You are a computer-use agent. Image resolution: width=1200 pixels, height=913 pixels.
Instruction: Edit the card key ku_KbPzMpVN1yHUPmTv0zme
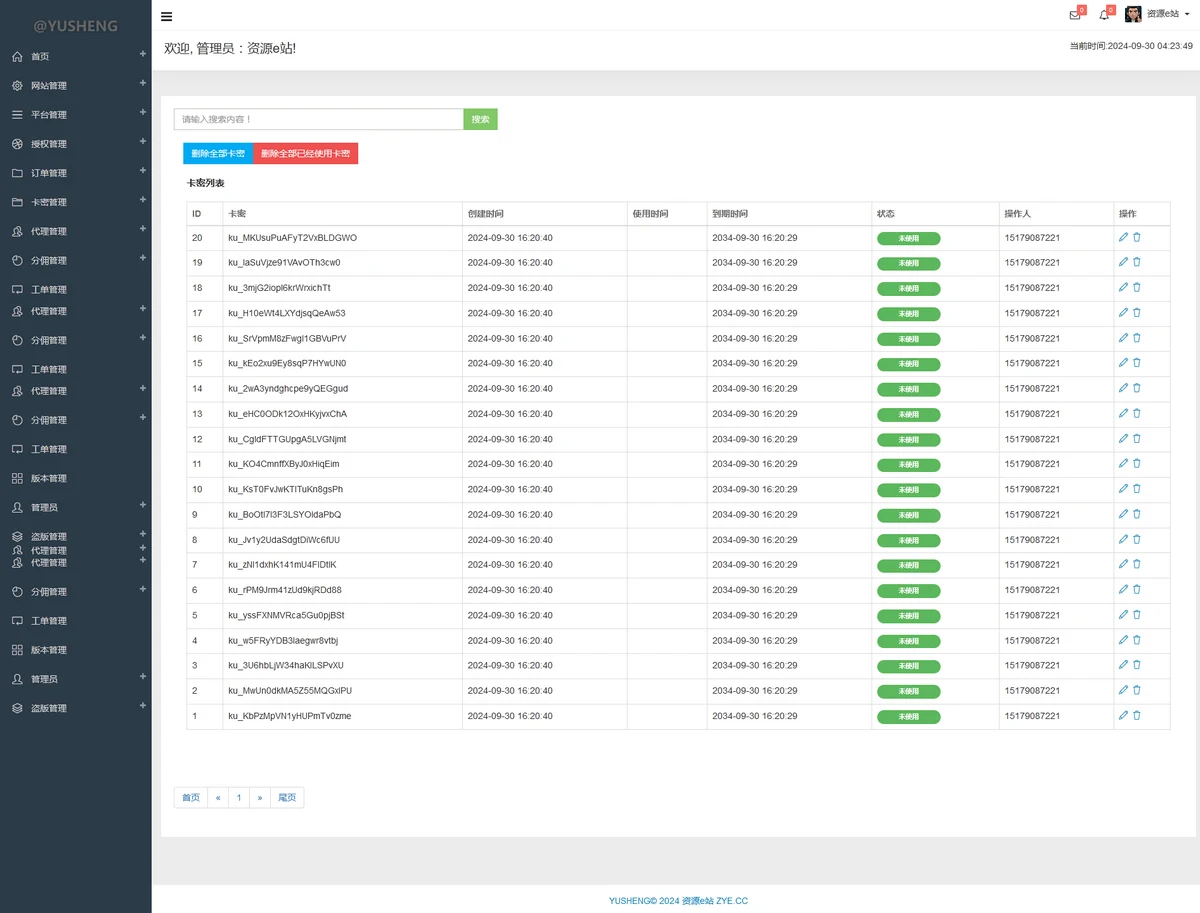pyautogui.click(x=1123, y=715)
